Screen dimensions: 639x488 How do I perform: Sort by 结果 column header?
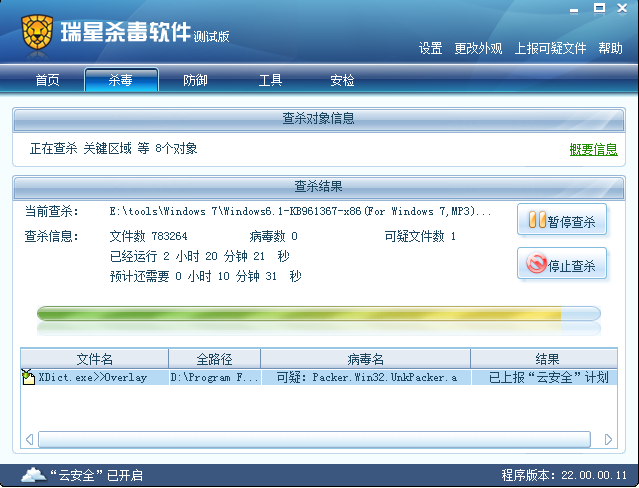[544, 359]
